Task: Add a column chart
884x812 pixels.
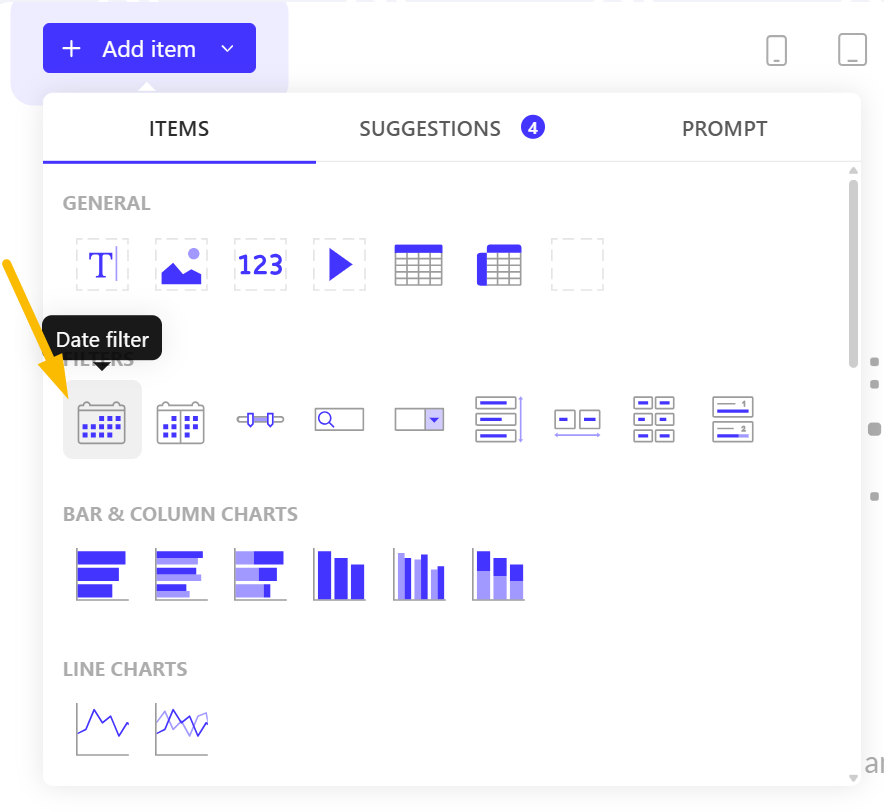Action: click(339, 575)
